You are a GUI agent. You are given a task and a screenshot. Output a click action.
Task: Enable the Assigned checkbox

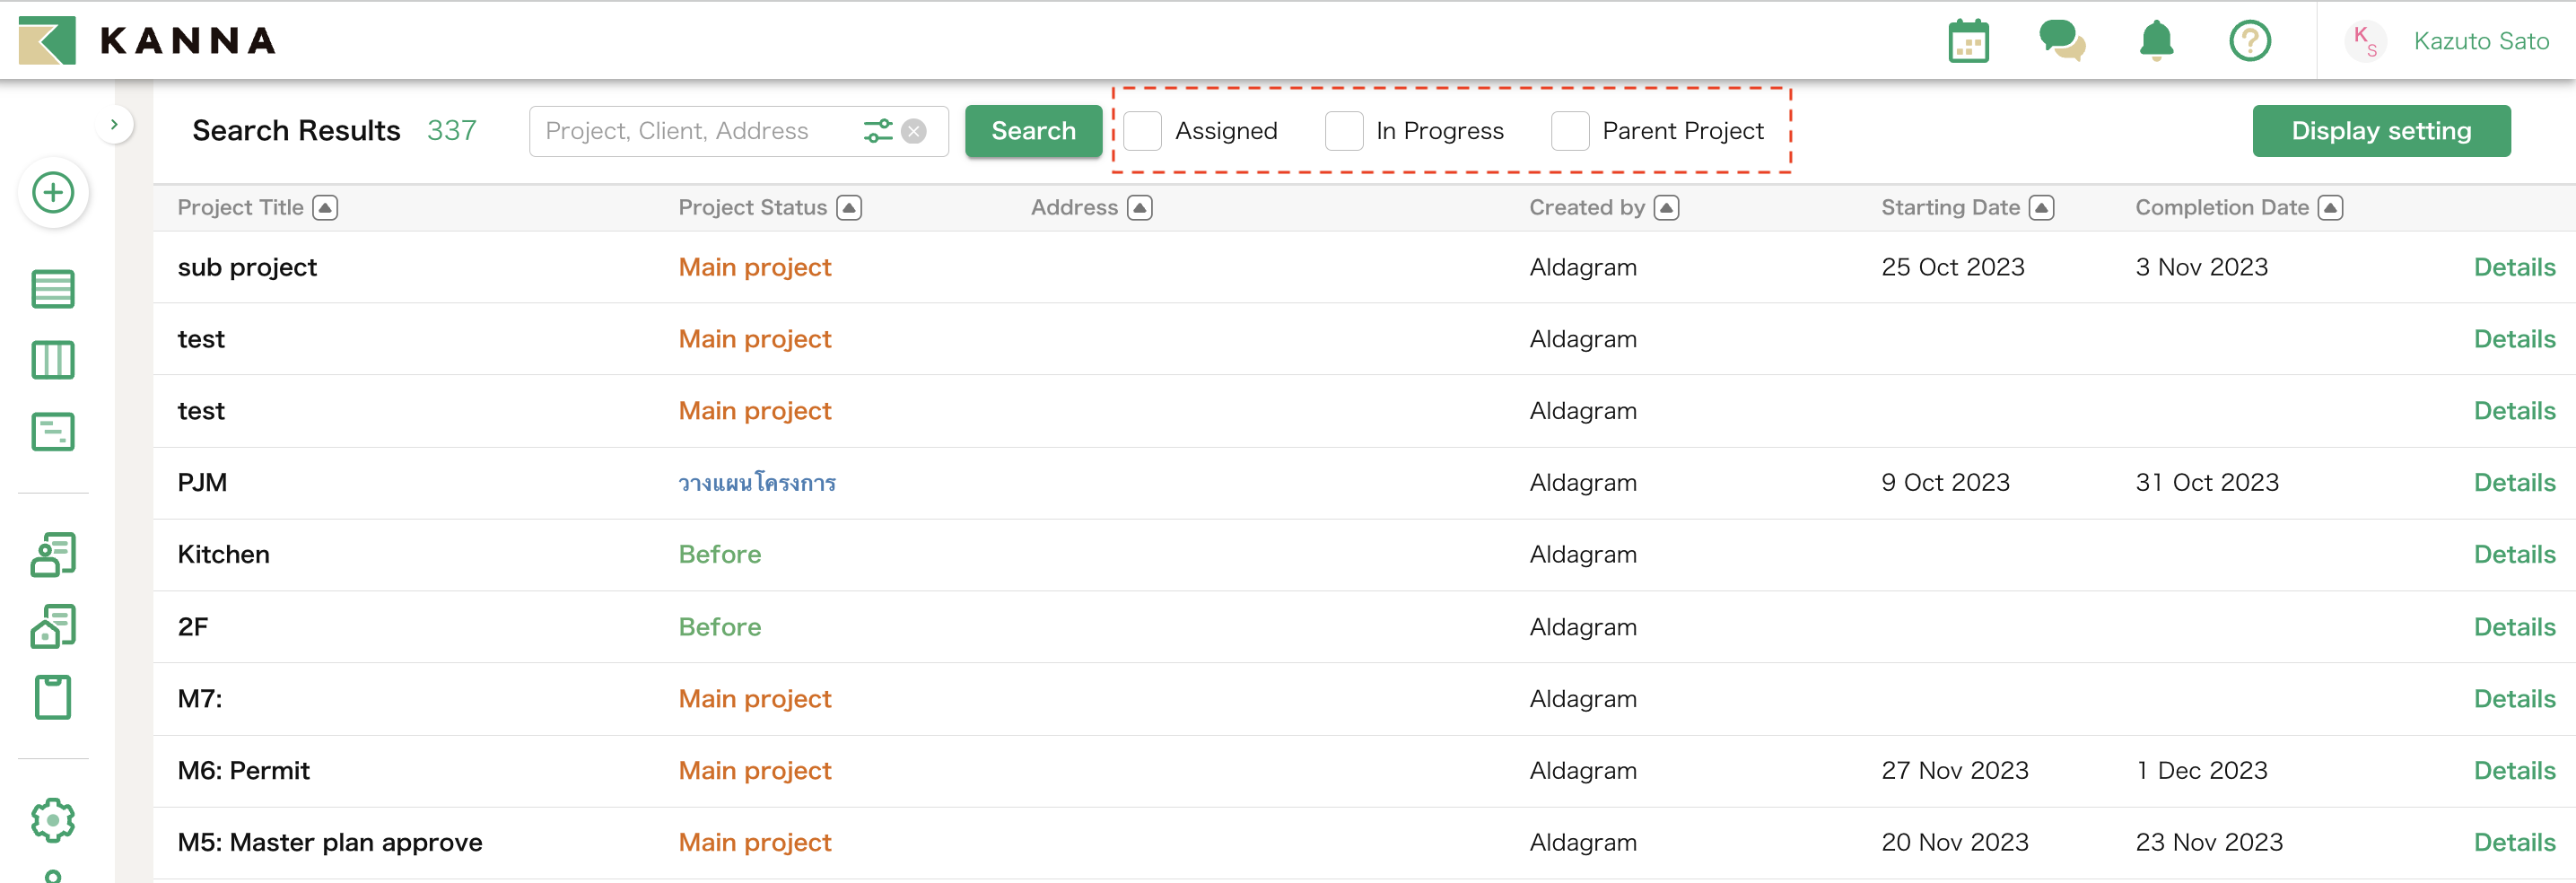[1142, 130]
